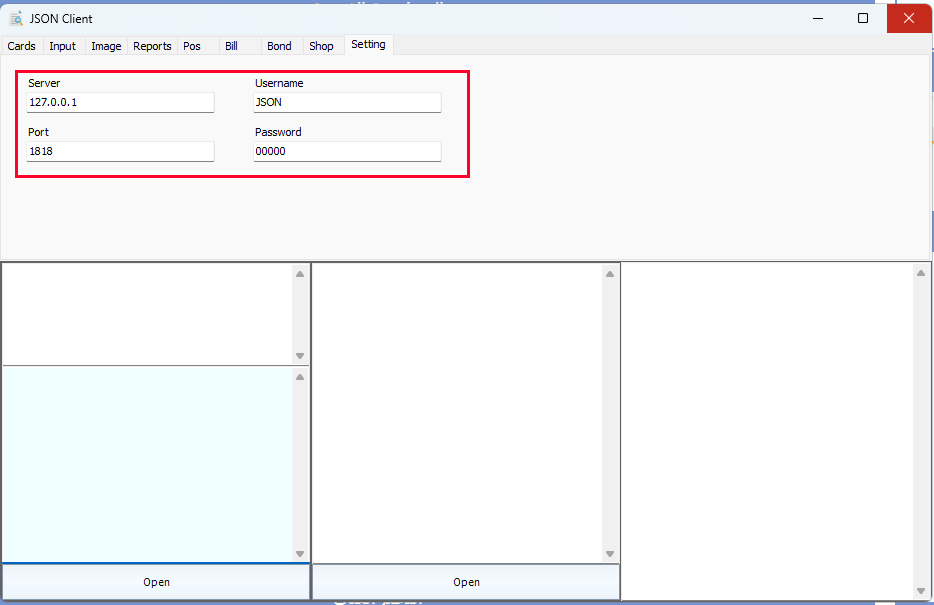Open the Cards tab
Image resolution: width=934 pixels, height=605 pixels.
(x=21, y=46)
